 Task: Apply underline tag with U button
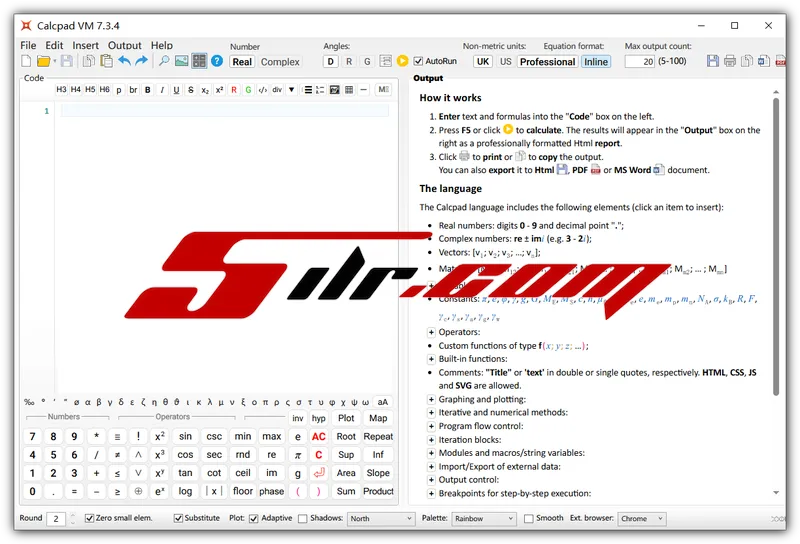tap(177, 90)
